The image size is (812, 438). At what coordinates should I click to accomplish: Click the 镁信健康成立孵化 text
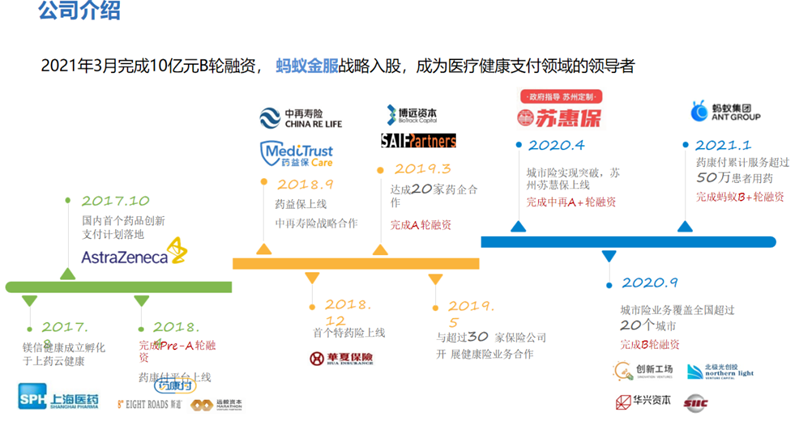point(64,348)
